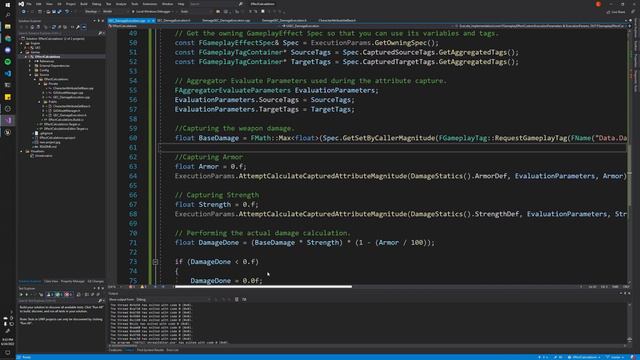This screenshot has height=360, width=640.
Task: Open File Explorer from the taskbar
Action: [8, 27]
